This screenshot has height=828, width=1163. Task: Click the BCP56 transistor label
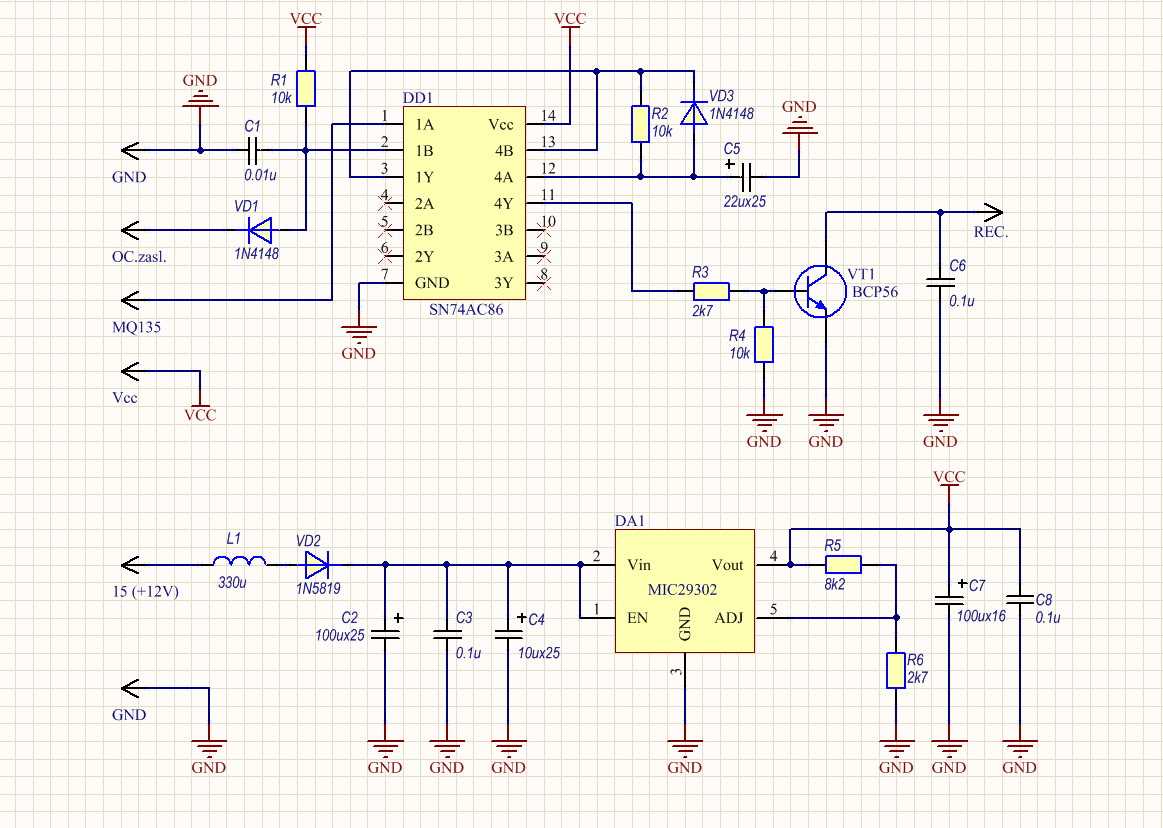874,292
